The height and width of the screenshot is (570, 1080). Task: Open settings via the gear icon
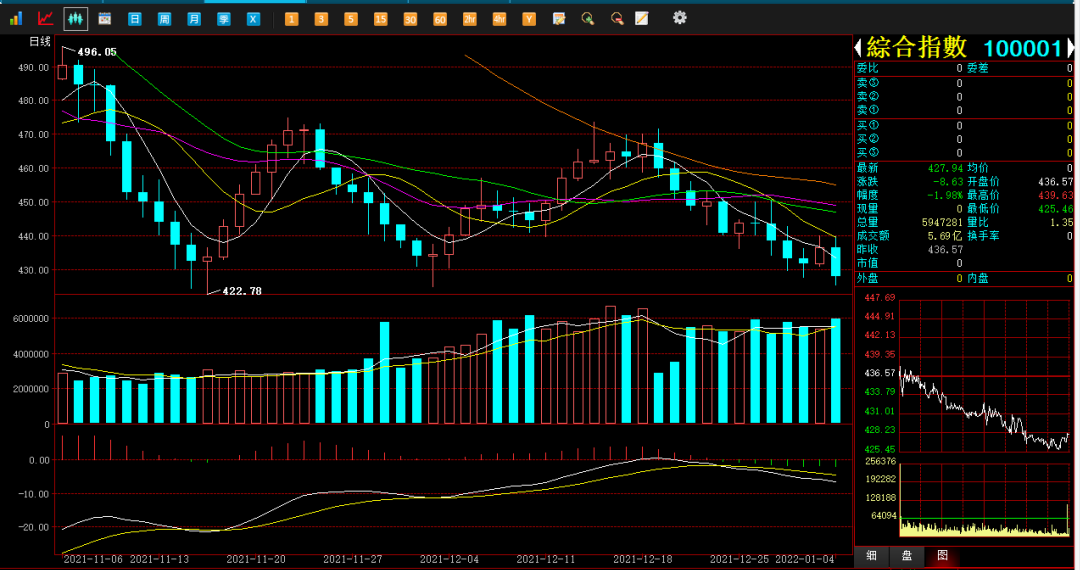[x=680, y=18]
